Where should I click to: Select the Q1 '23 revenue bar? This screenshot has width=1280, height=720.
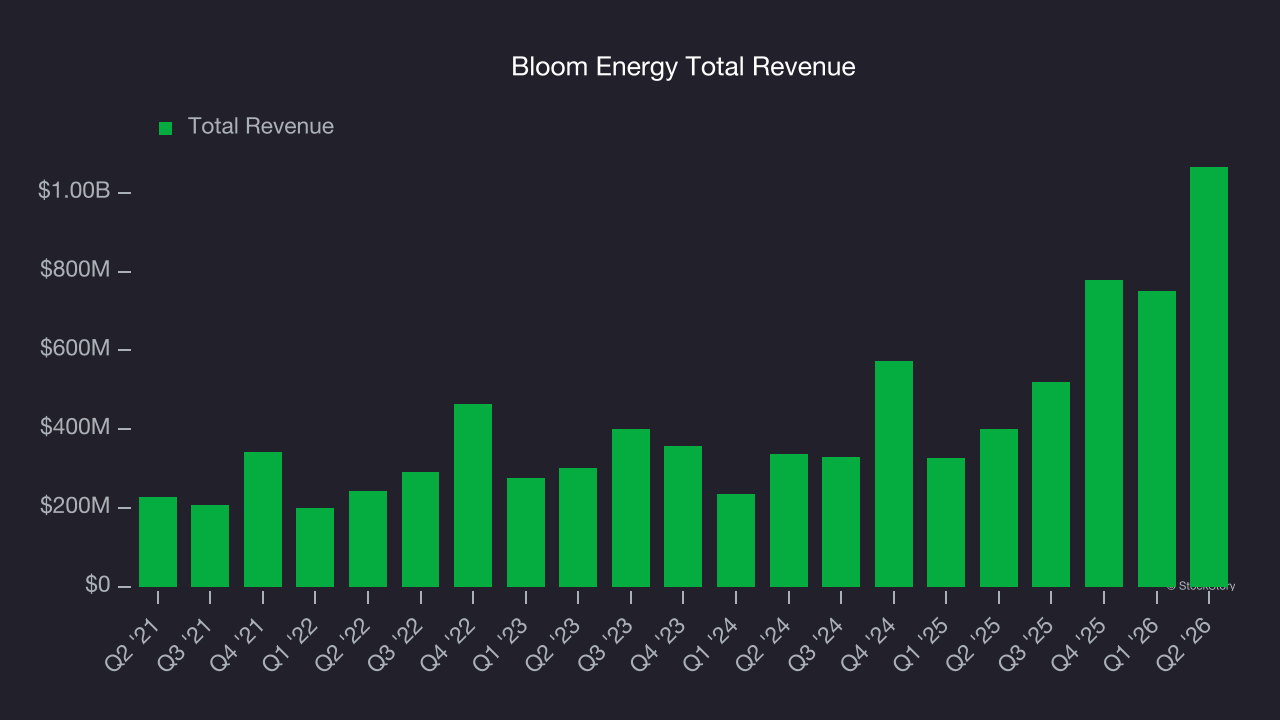pos(526,532)
